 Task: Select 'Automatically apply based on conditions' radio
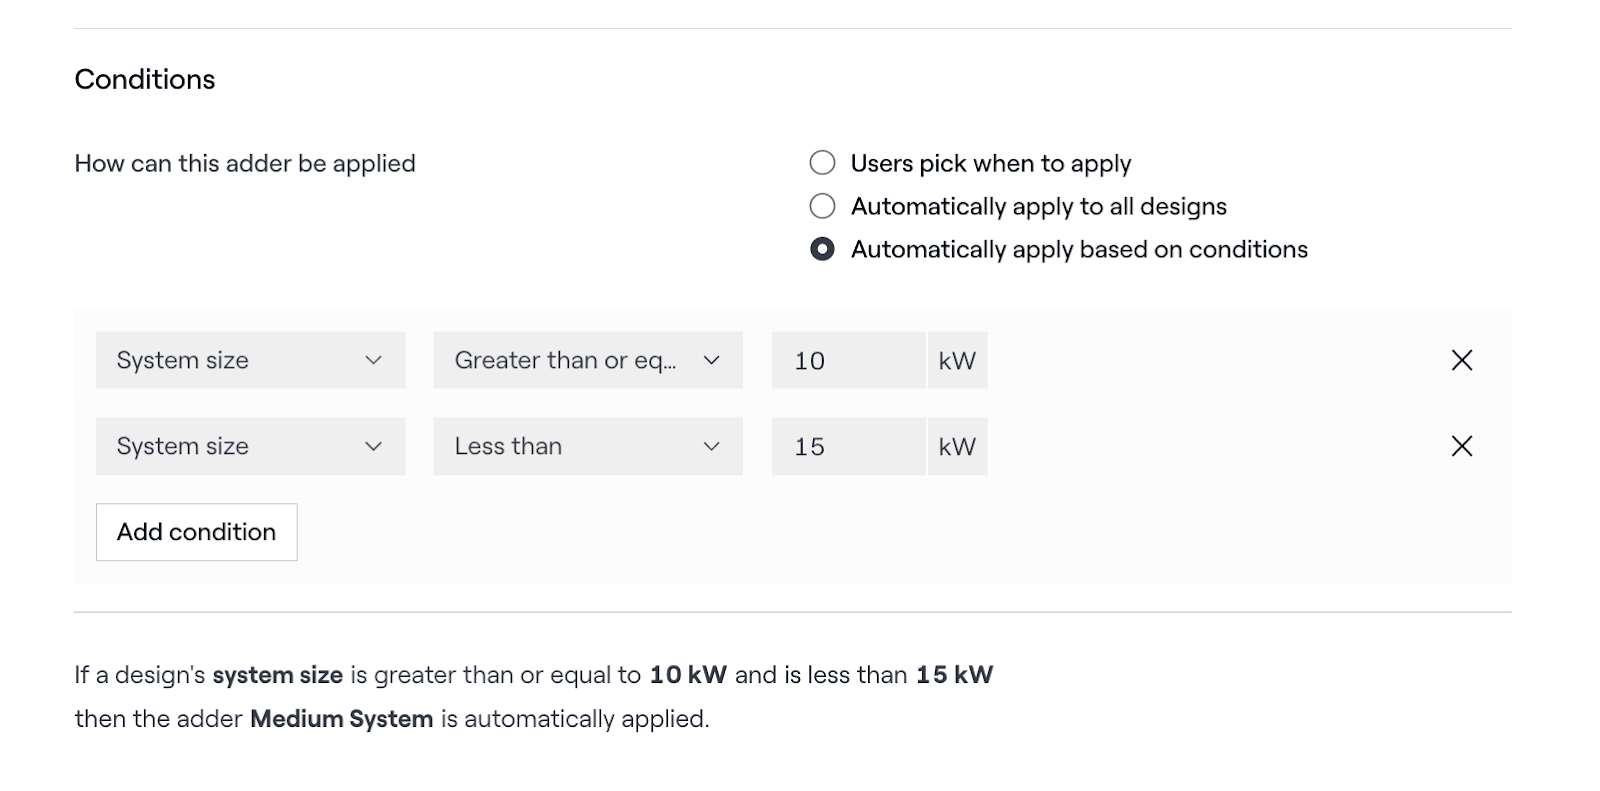(822, 249)
